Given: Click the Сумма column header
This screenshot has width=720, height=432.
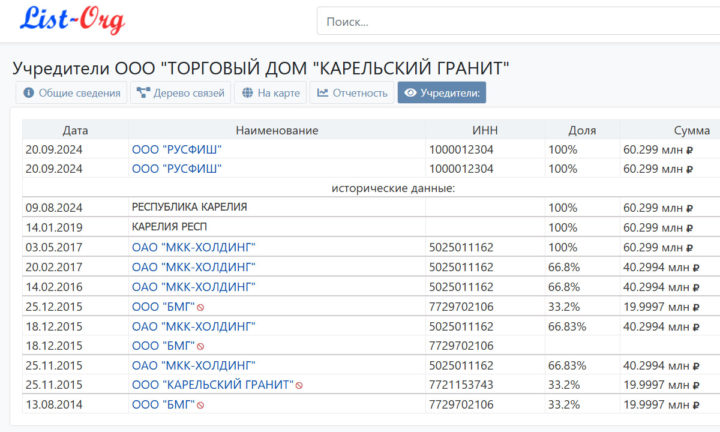Looking at the screenshot, I should pos(692,130).
